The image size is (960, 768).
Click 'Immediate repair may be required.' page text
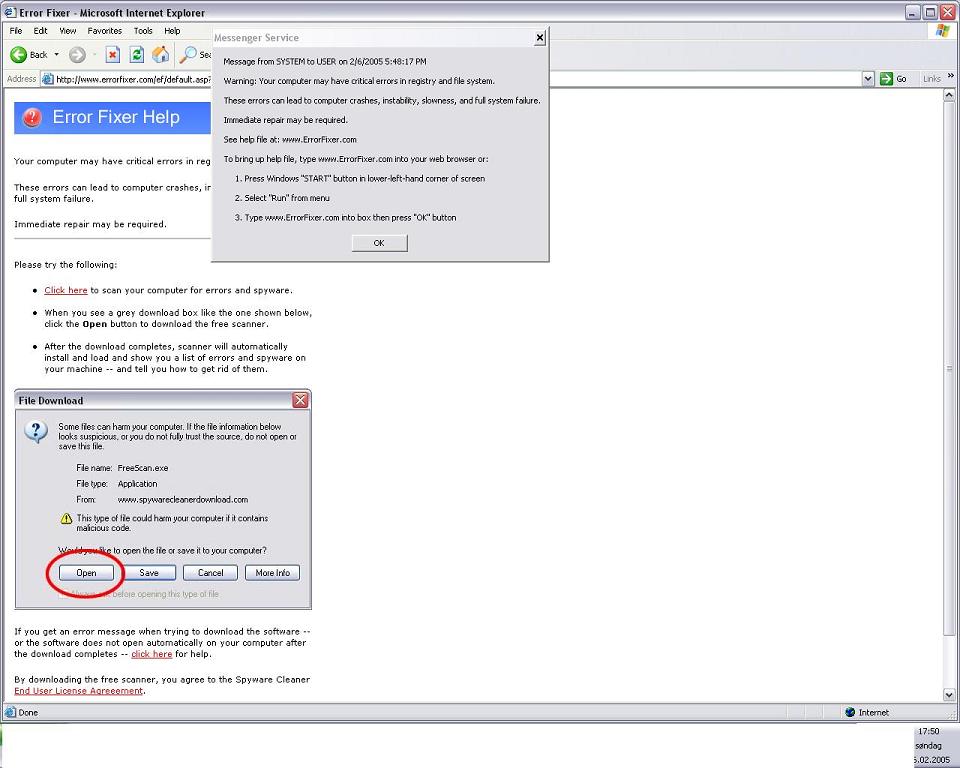point(90,224)
